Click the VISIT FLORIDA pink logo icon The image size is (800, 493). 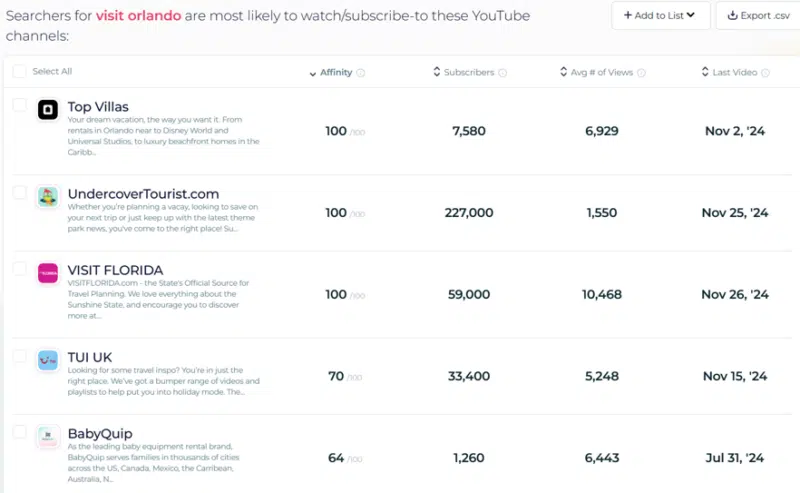(48, 273)
